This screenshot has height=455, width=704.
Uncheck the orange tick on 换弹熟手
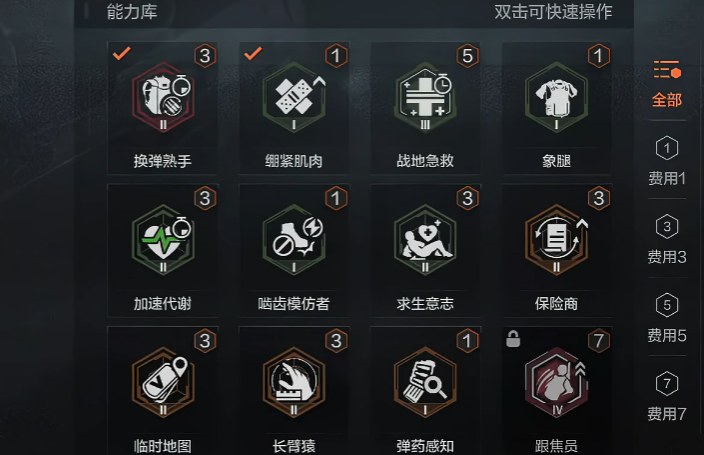pyautogui.click(x=122, y=53)
